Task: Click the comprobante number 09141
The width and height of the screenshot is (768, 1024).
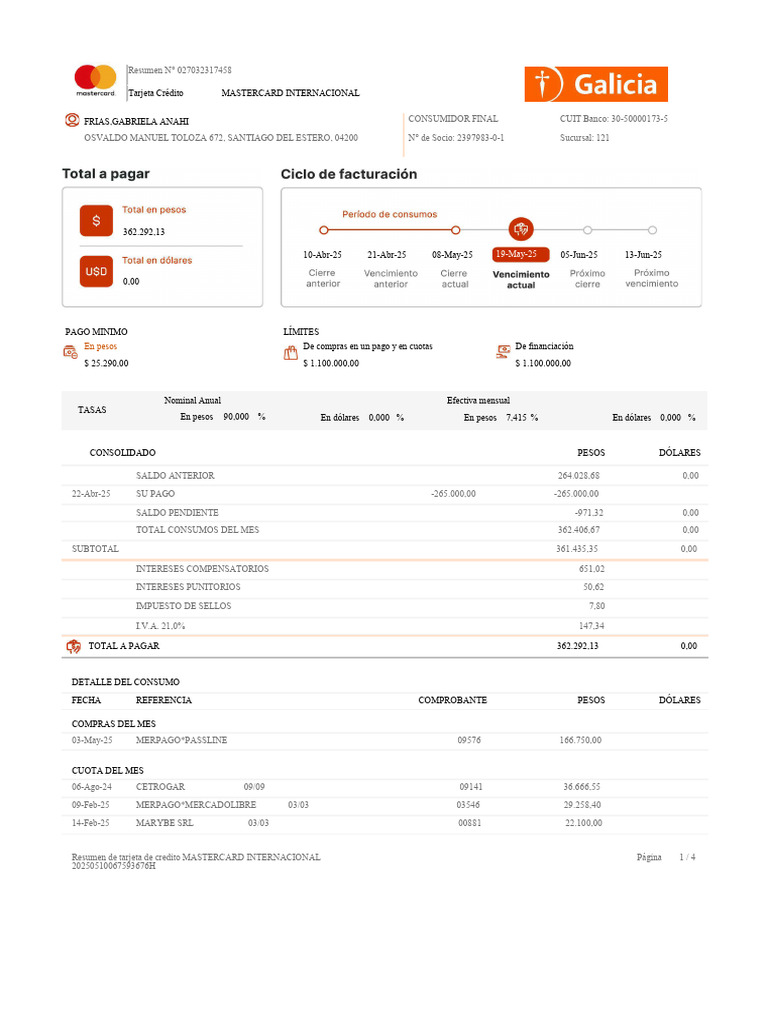Action: point(471,787)
